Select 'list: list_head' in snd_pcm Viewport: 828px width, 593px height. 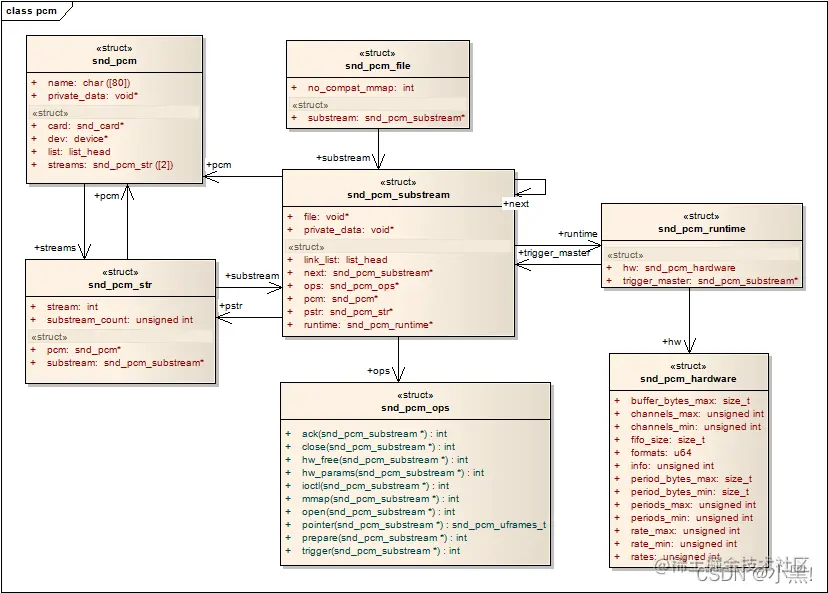click(79, 152)
